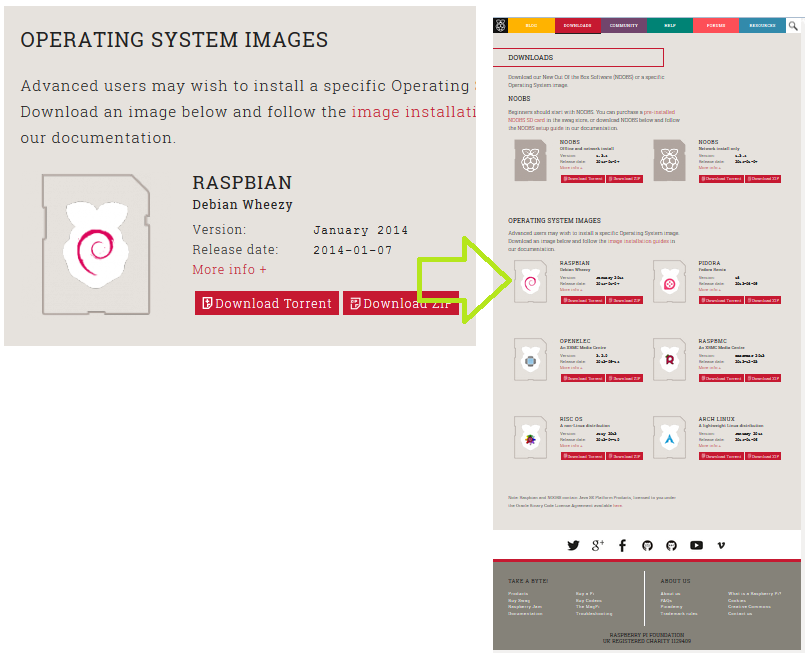The height and width of the screenshot is (654, 812).
Task: Click the Raspberry Pi logo in the navigation bar
Action: 501,26
